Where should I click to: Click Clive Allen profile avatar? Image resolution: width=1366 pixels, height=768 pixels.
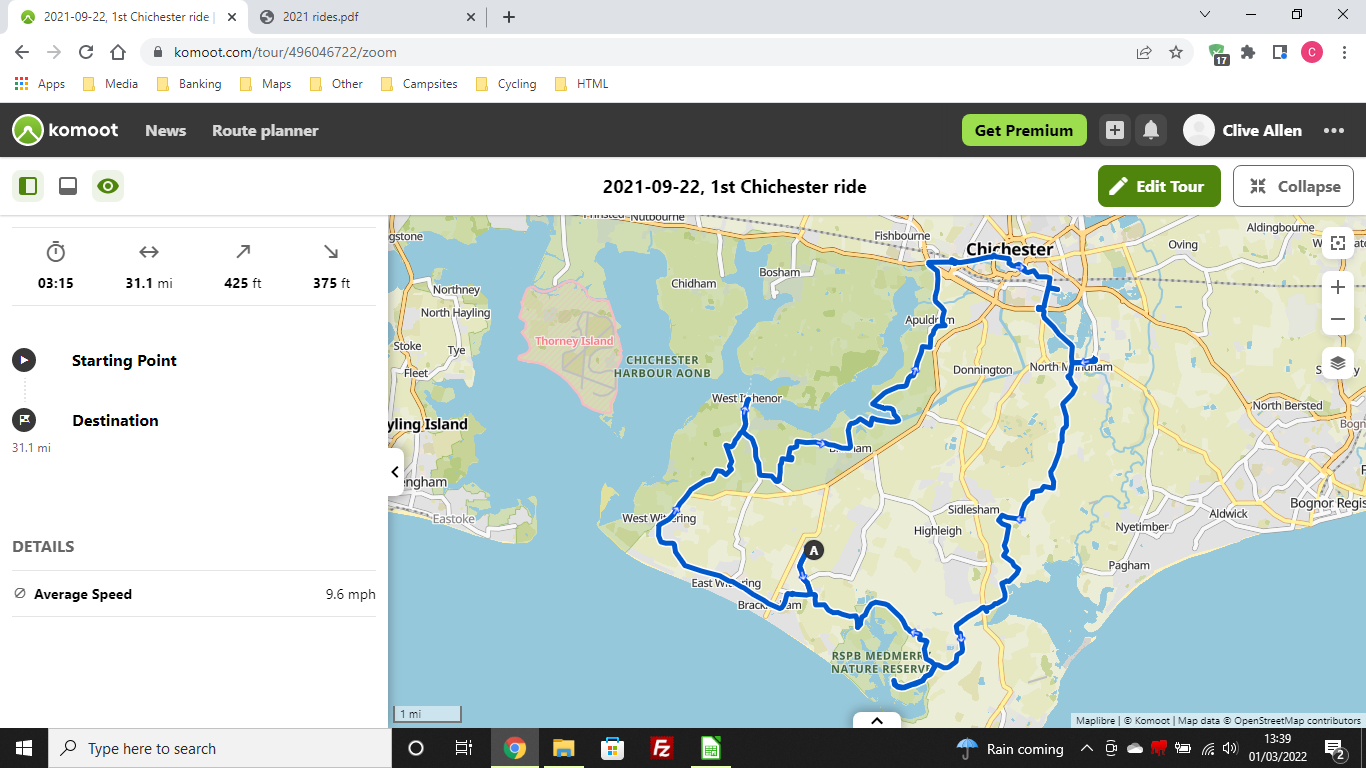(x=1199, y=130)
